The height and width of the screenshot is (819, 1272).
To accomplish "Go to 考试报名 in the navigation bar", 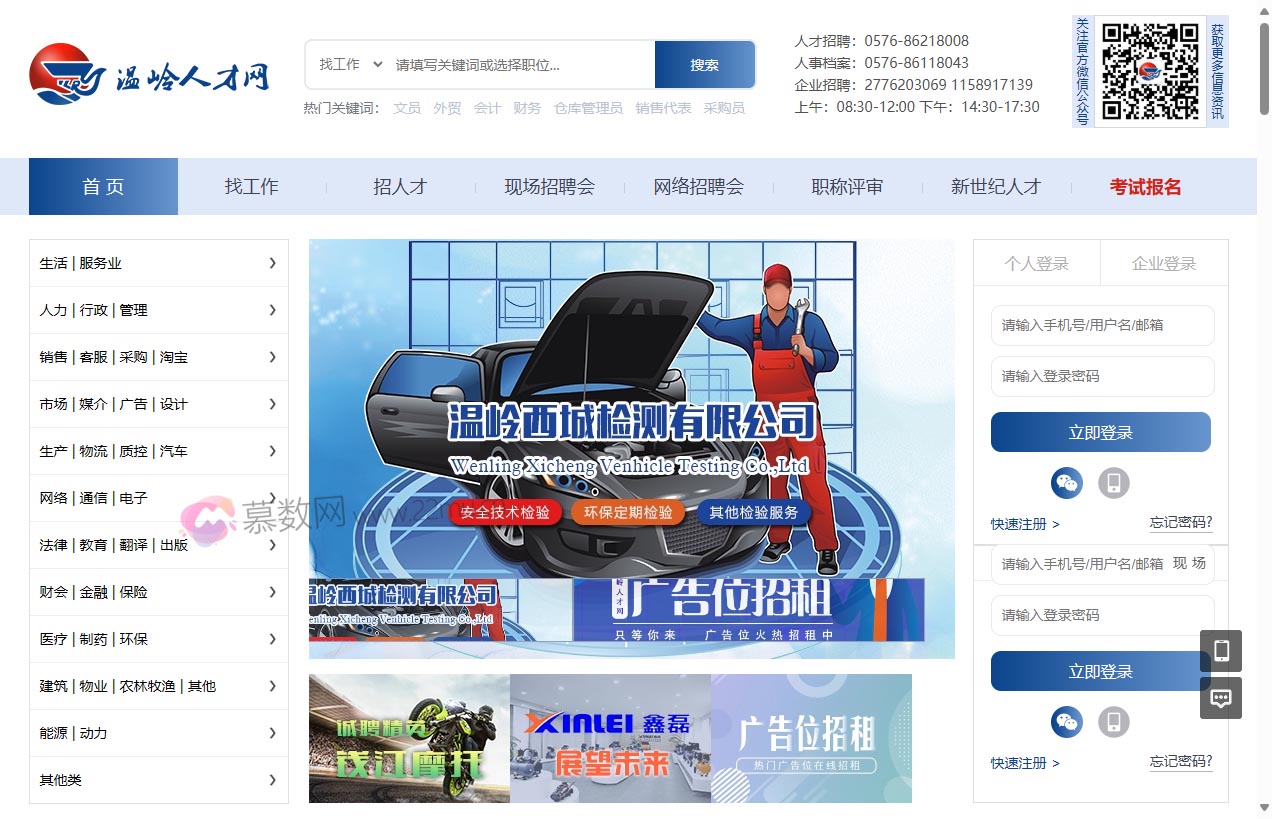I will (x=1145, y=187).
